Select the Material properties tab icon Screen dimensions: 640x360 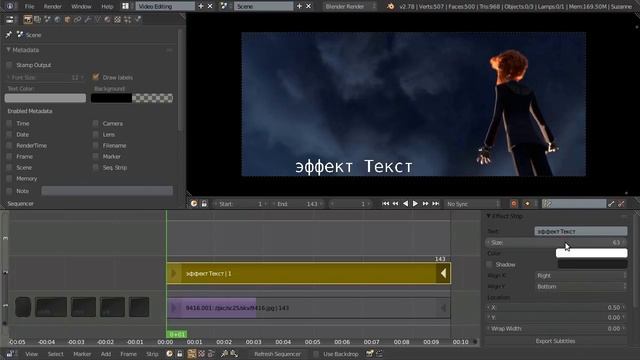point(107,19)
